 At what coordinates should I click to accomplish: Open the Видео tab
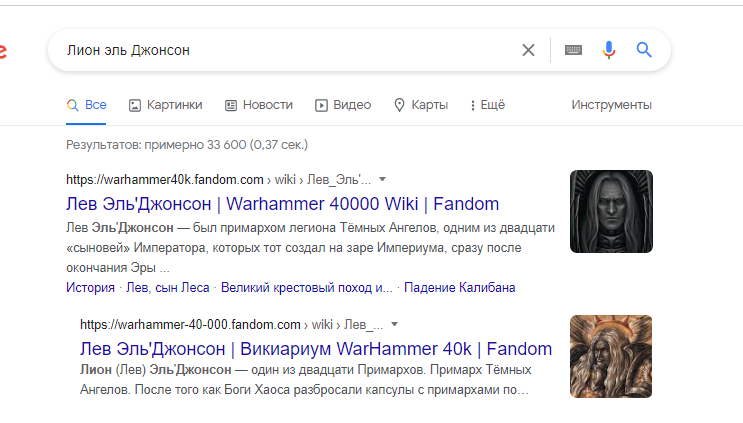(343, 105)
